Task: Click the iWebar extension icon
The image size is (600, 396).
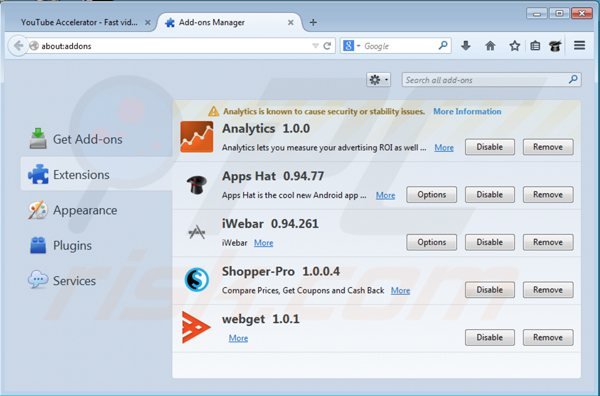Action: [197, 231]
